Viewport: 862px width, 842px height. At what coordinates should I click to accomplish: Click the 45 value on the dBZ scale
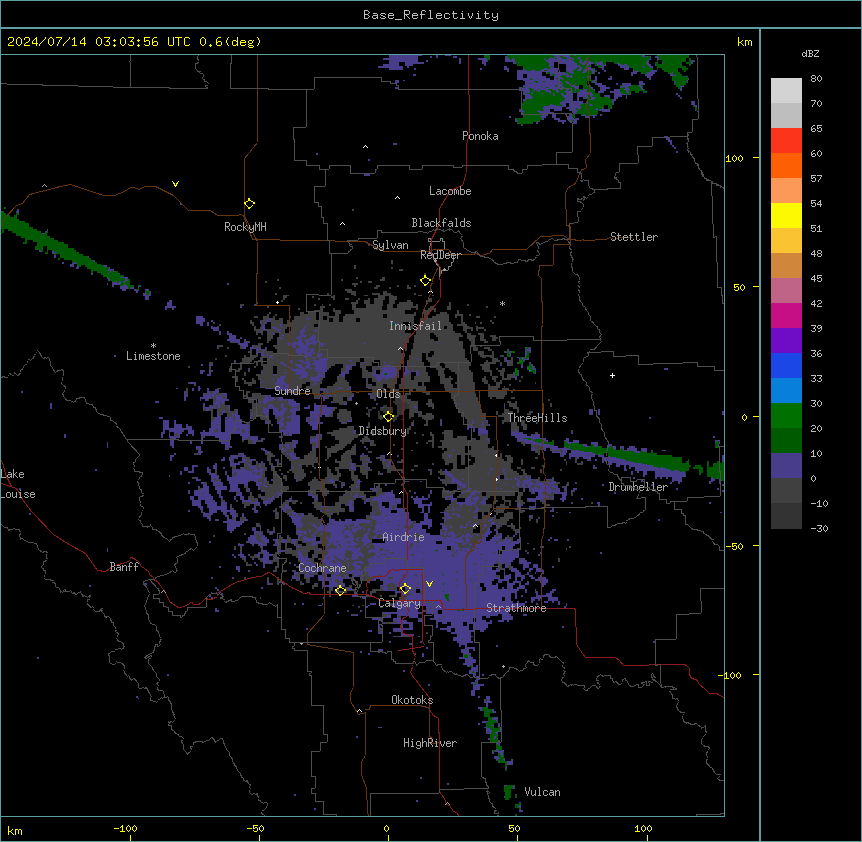816,279
